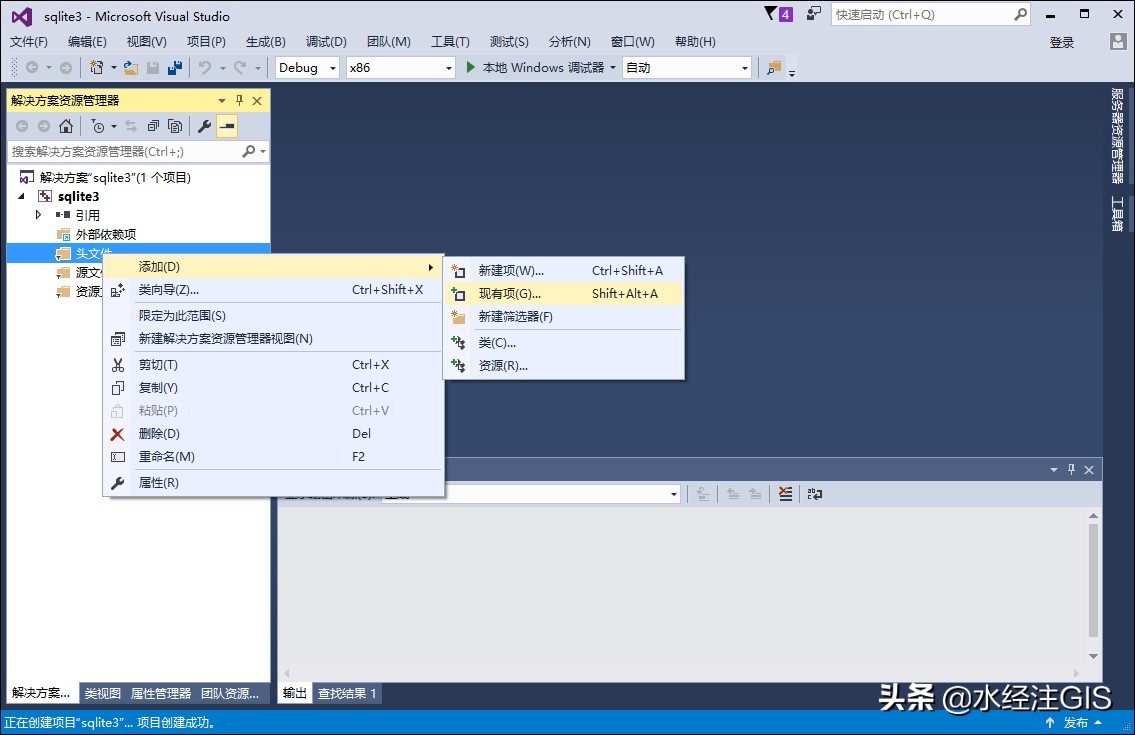The width and height of the screenshot is (1135, 735).
Task: Click the New Project toolbar icon
Action: pyautogui.click(x=96, y=67)
